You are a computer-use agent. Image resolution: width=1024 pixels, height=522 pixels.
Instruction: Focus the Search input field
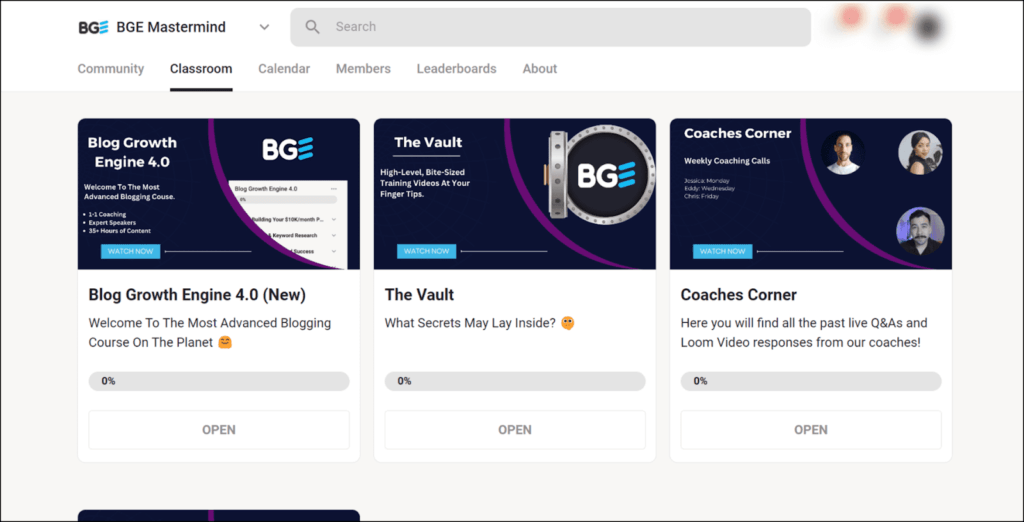point(560,28)
